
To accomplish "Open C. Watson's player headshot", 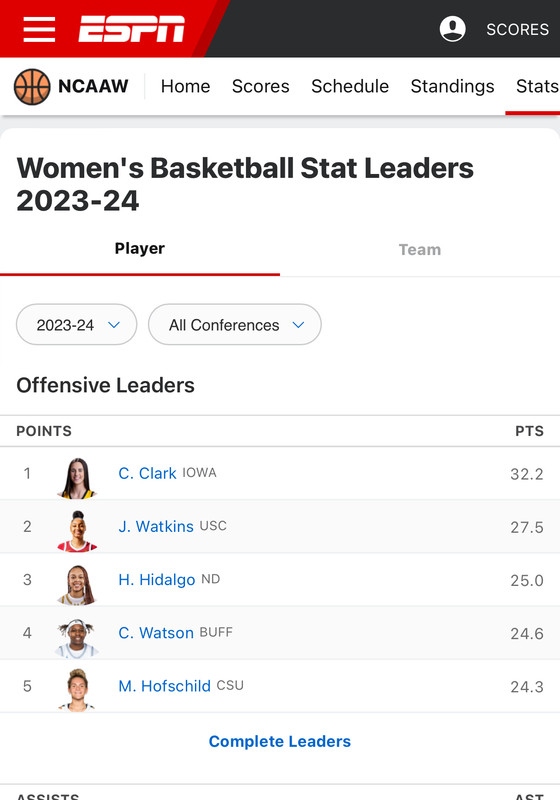I will [77, 638].
